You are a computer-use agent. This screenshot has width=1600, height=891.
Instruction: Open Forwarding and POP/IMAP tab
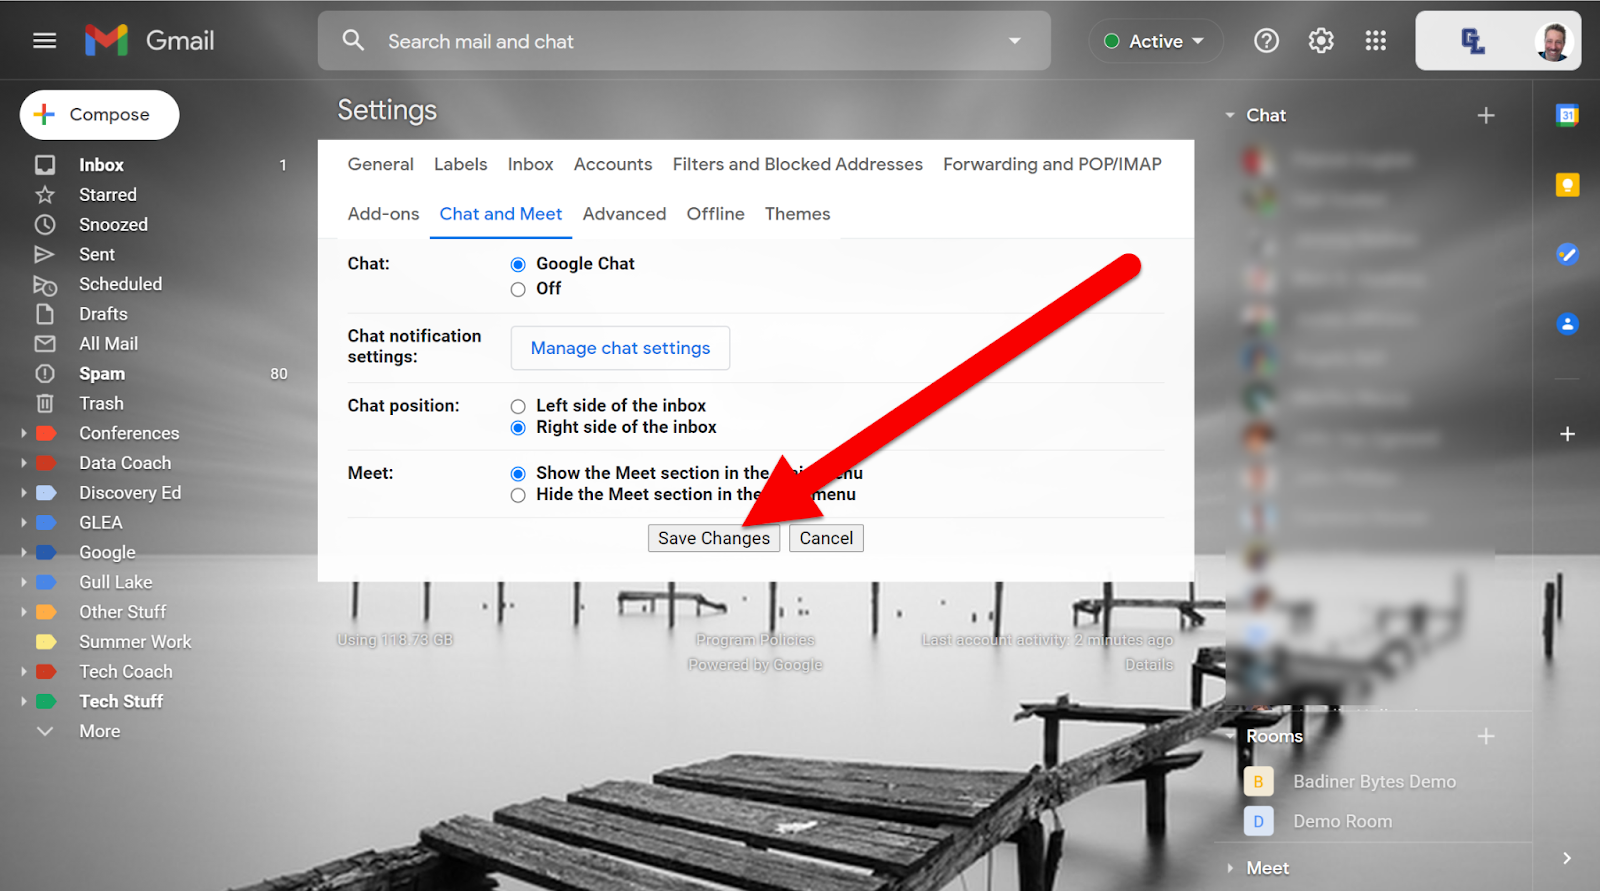tap(1052, 165)
